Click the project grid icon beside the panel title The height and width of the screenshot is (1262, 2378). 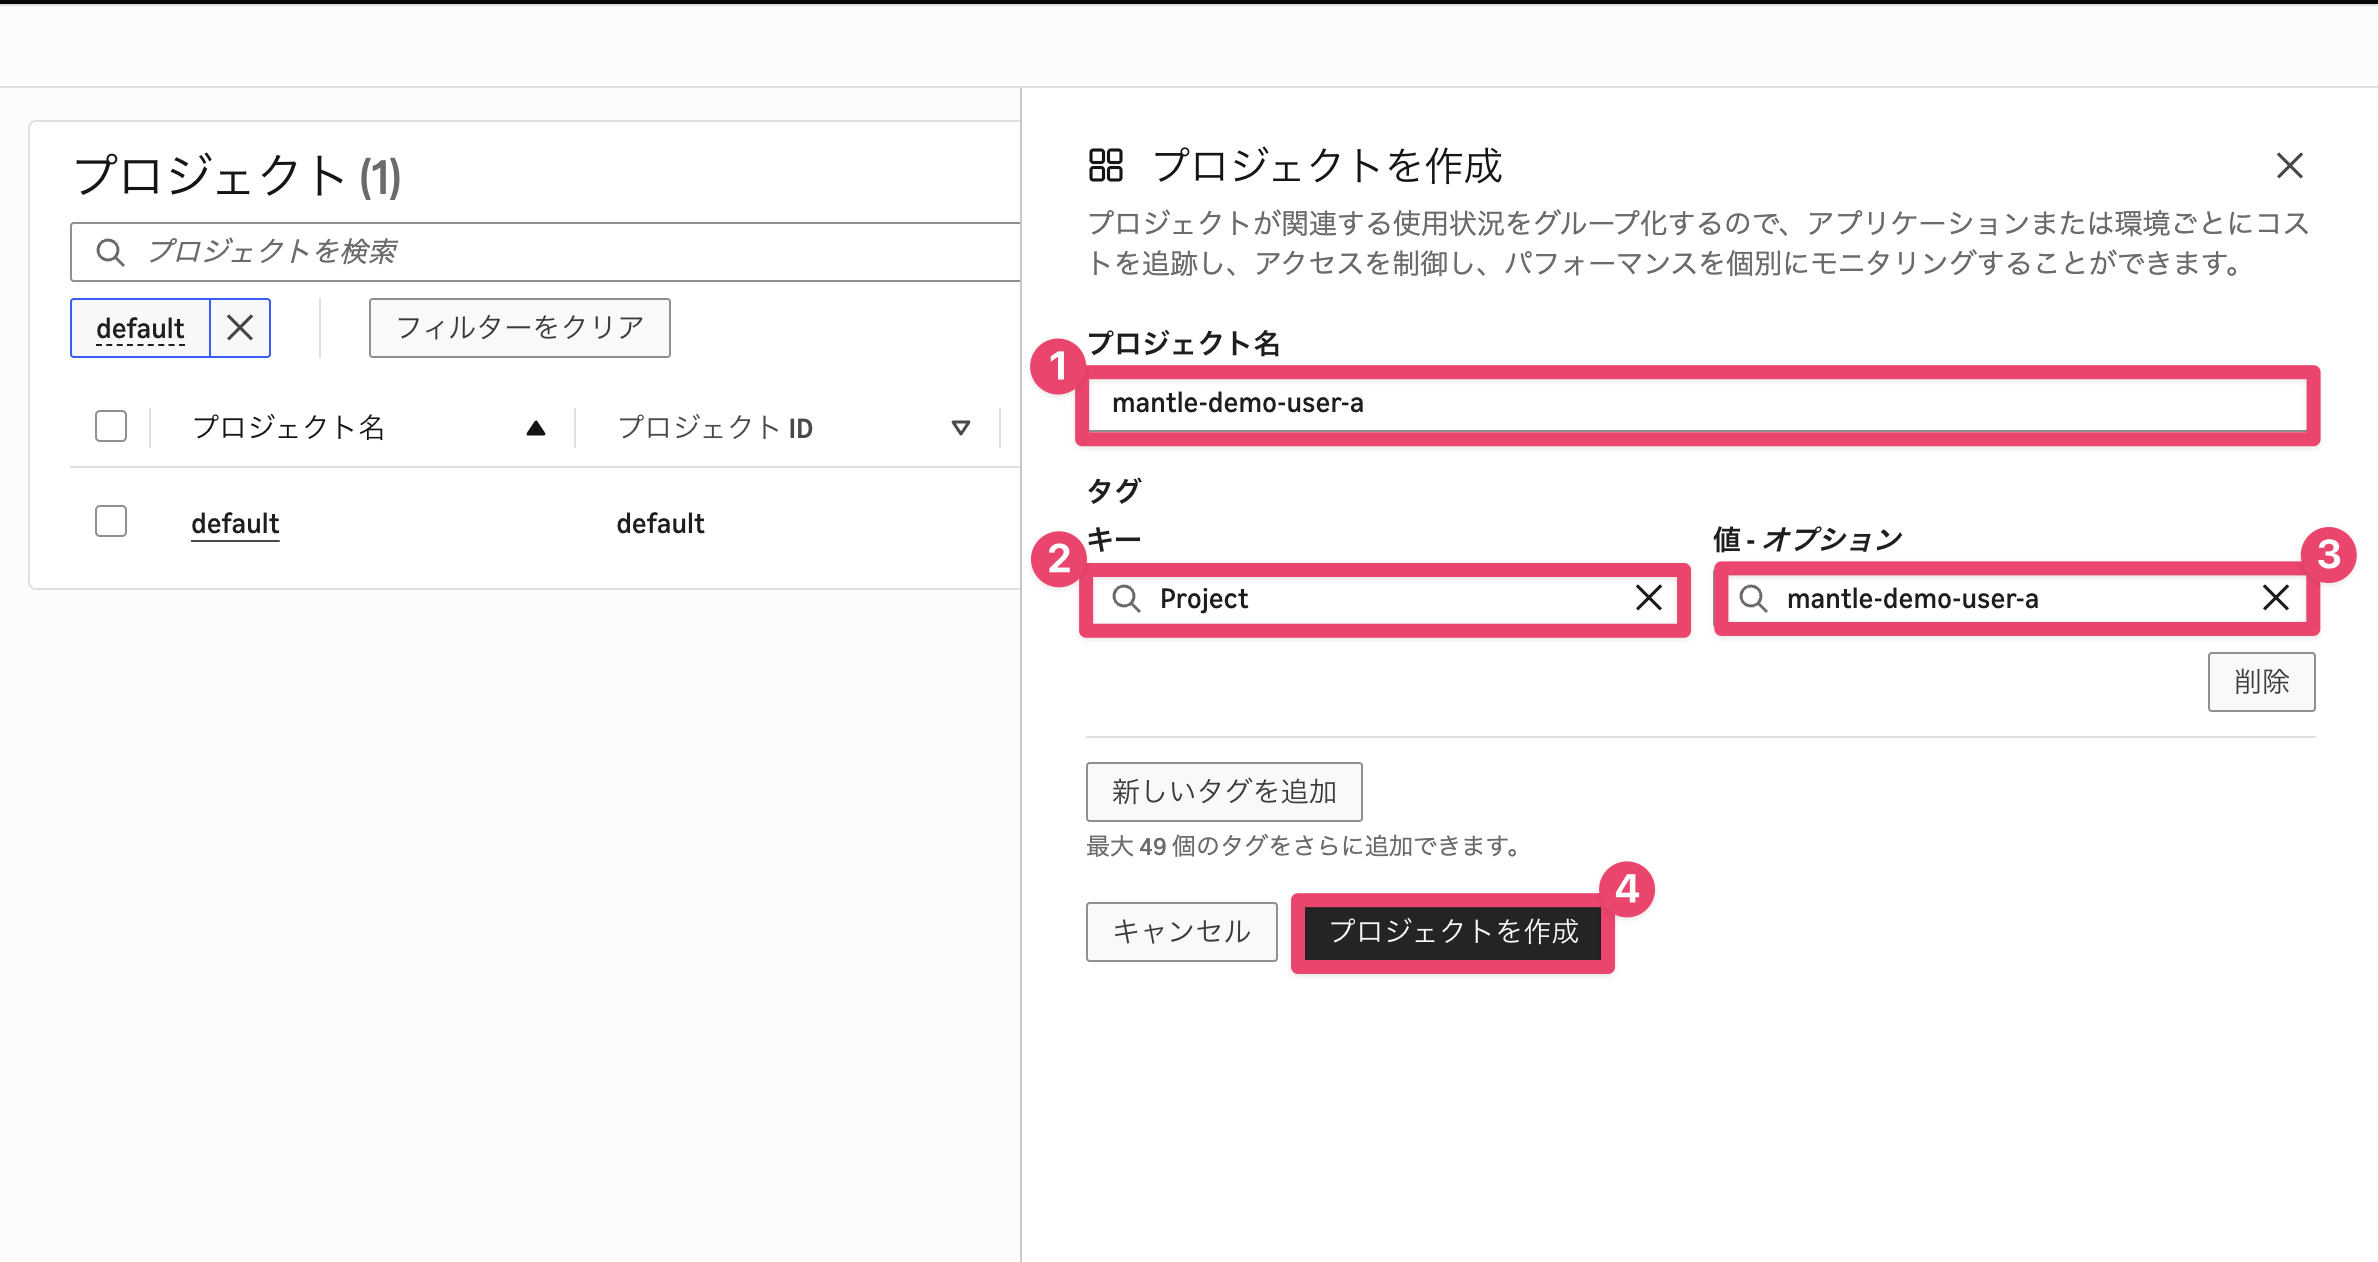pyautogui.click(x=1106, y=165)
